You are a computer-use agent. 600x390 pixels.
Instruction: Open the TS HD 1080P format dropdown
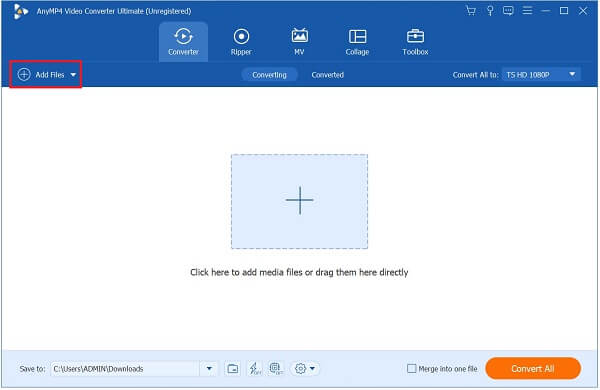541,75
